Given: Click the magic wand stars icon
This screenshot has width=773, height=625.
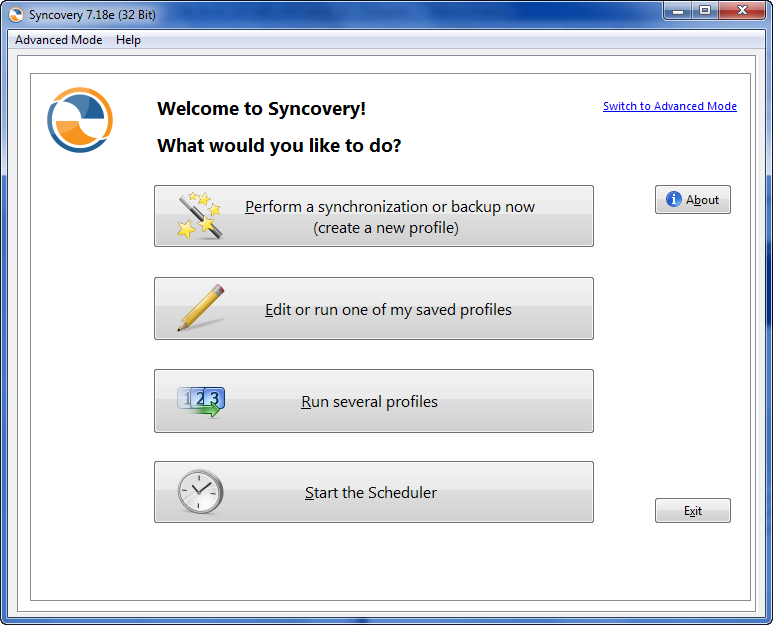Looking at the screenshot, I should point(199,216).
